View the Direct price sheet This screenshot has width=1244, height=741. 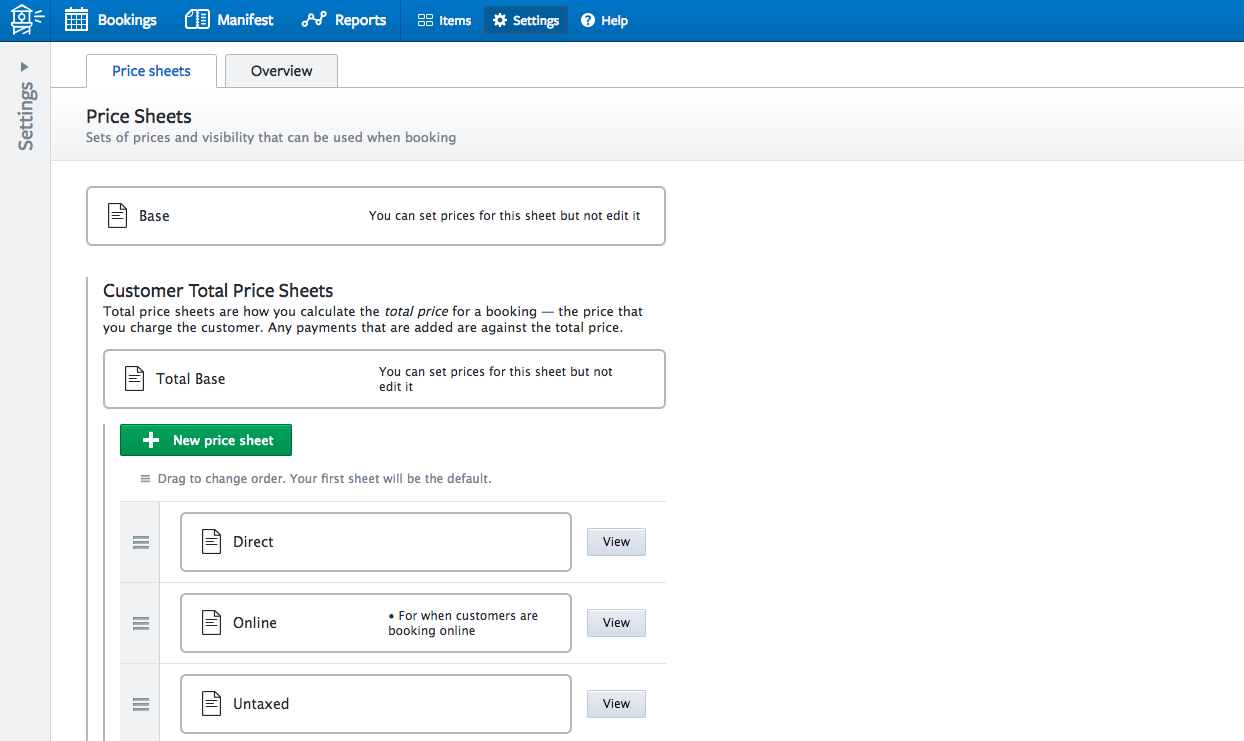pyautogui.click(x=616, y=542)
